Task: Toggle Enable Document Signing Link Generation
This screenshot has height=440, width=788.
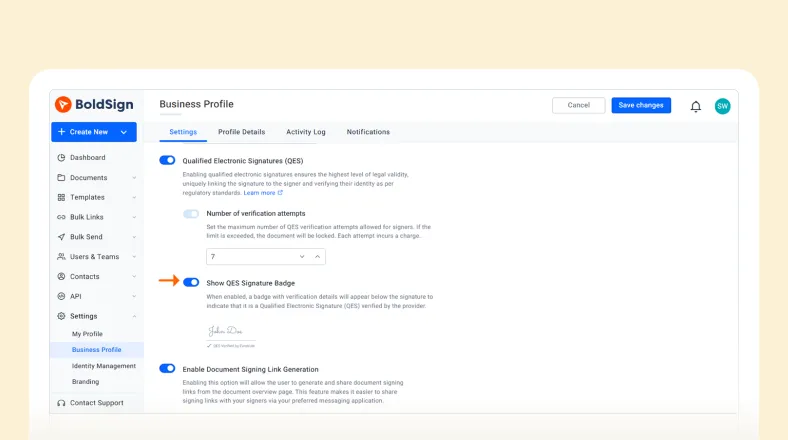Action: click(167, 369)
